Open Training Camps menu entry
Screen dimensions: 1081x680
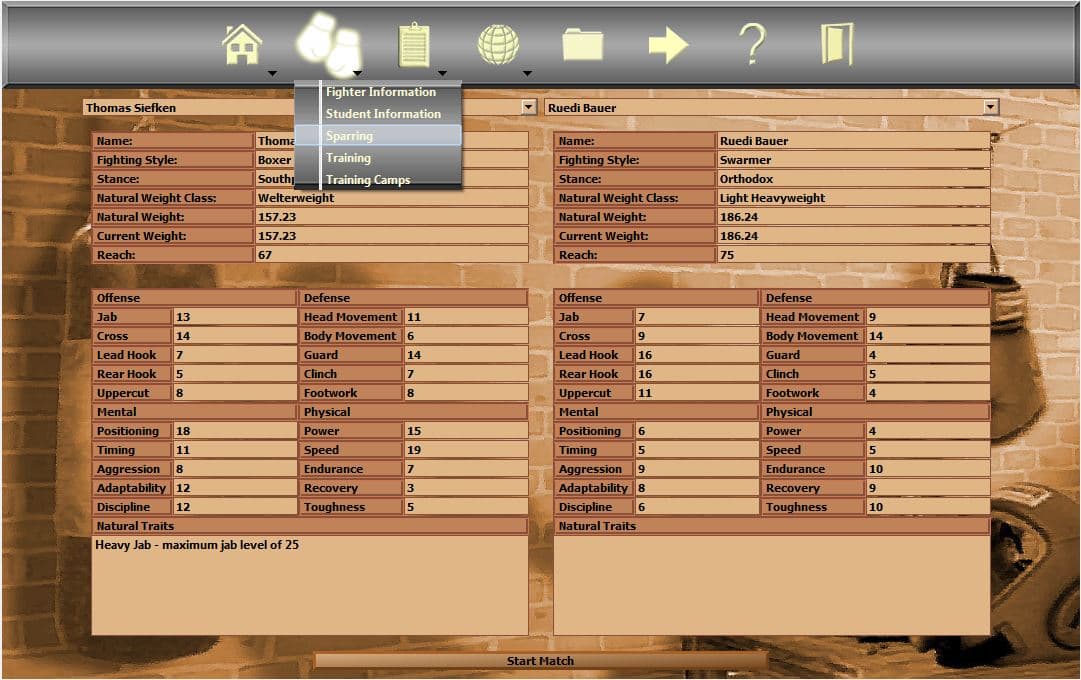[368, 180]
